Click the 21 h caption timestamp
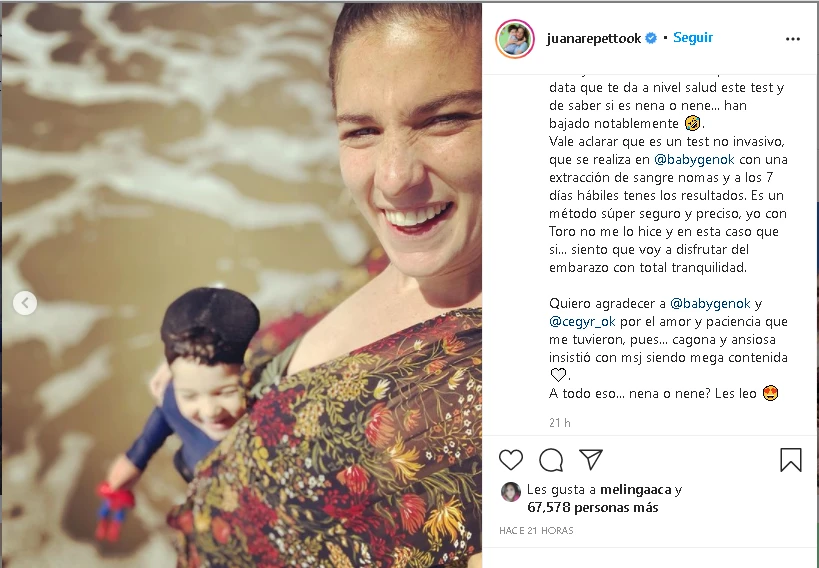819x568 pixels. [x=559, y=423]
